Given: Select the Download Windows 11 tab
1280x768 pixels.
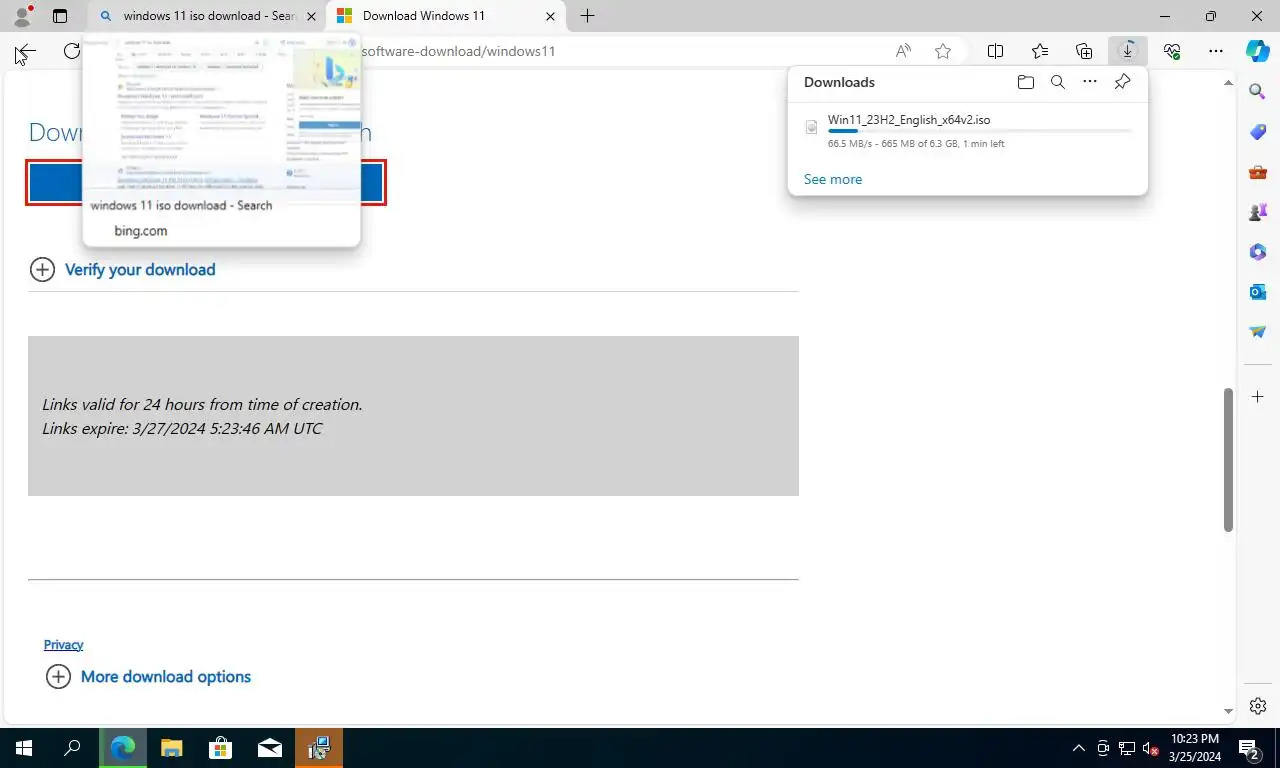Looking at the screenshot, I should (x=445, y=16).
